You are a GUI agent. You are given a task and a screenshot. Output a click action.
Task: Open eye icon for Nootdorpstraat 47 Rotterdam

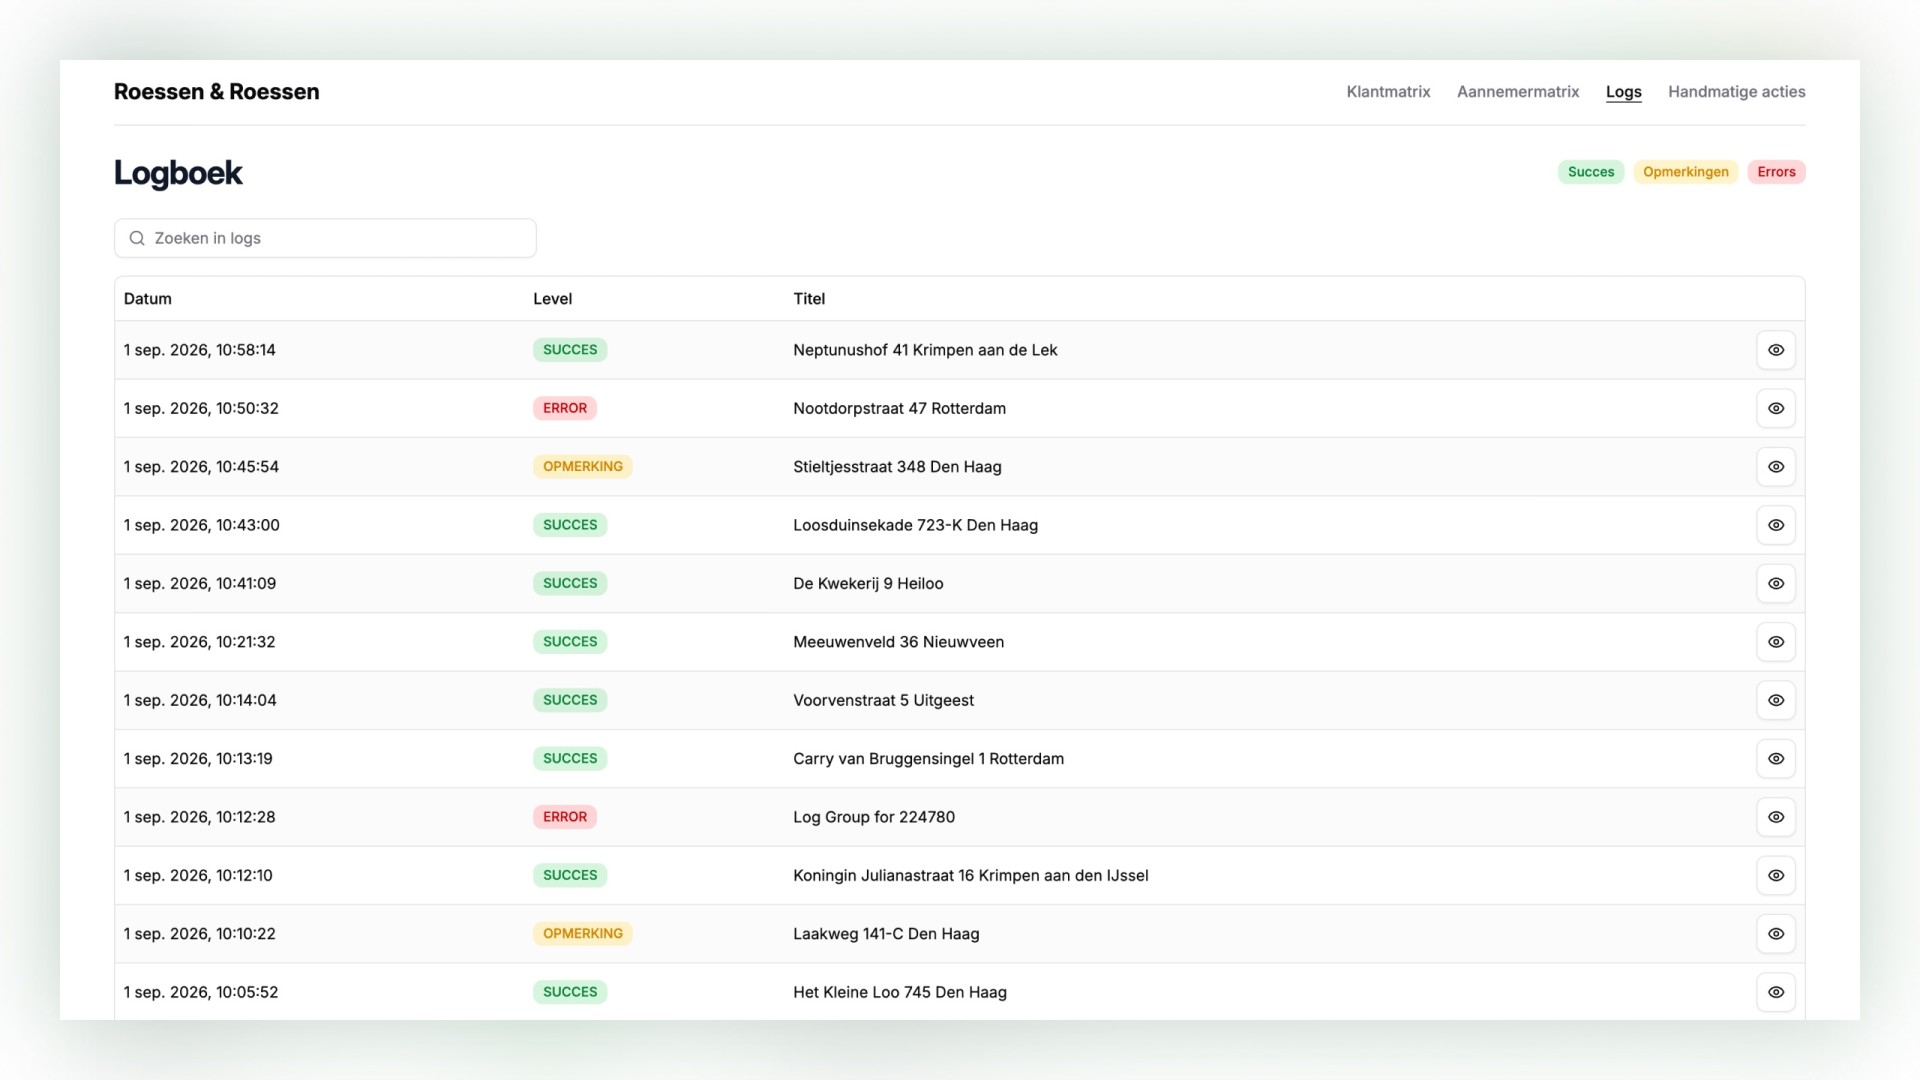(1776, 408)
